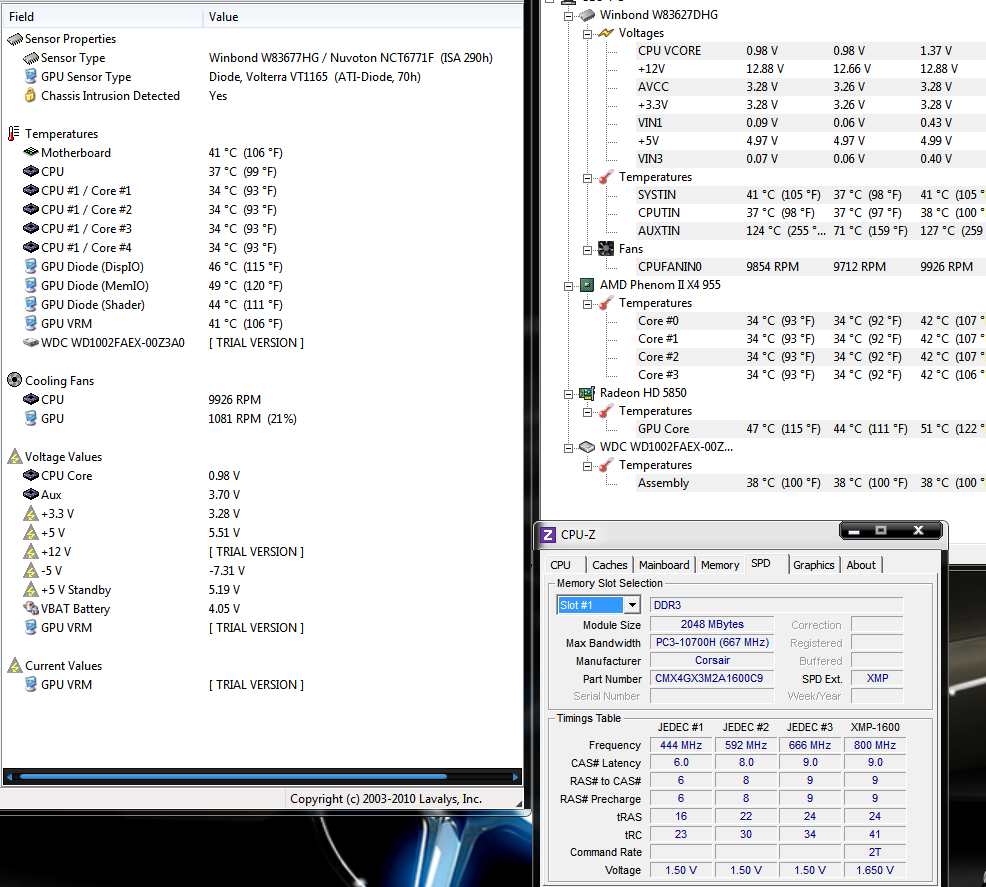Click the CPU #1 / Core #3 chip icon

(31, 228)
